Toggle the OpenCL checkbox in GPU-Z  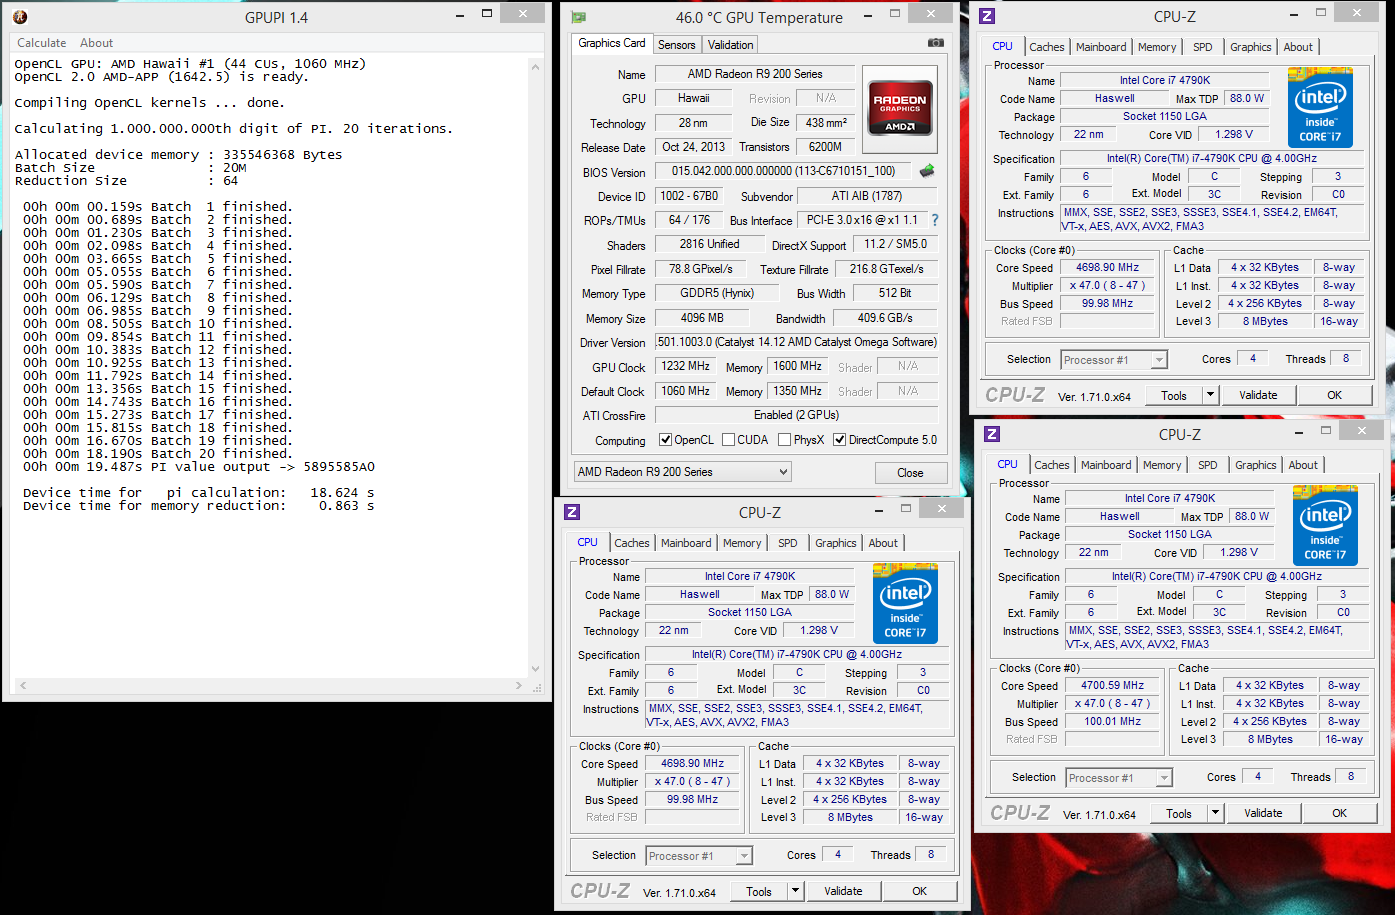click(665, 440)
